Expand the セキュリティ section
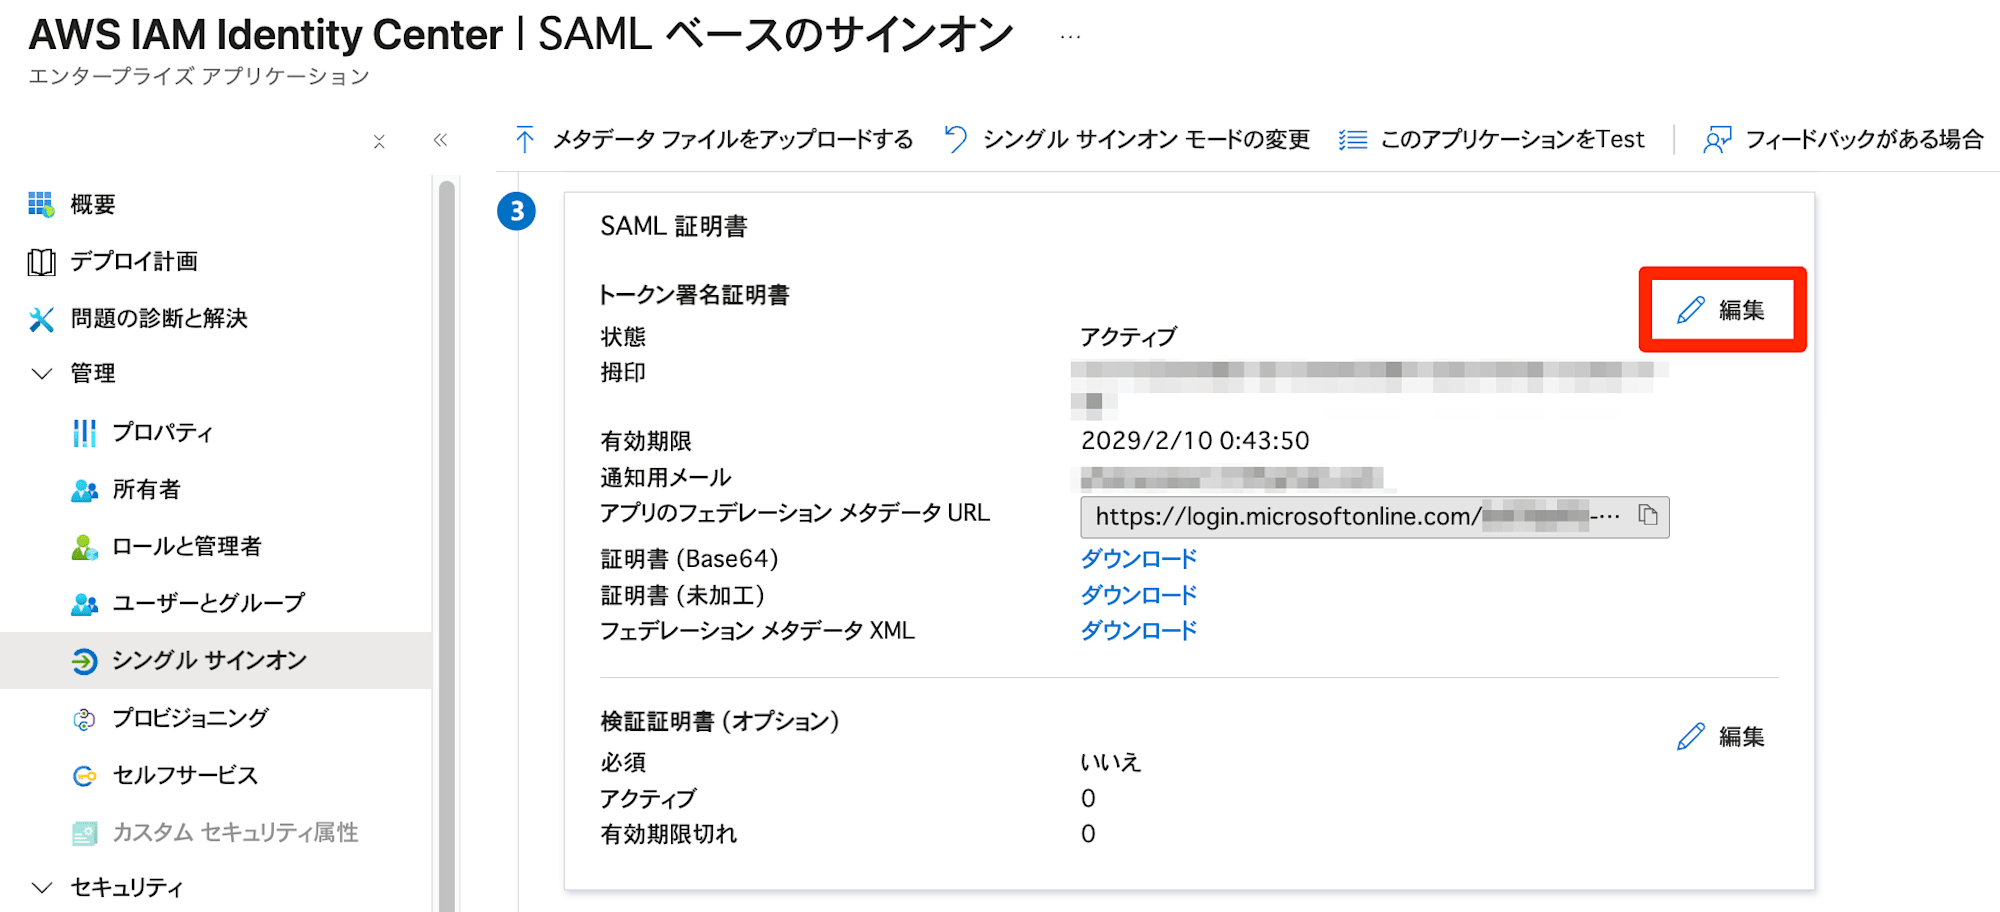 click(x=41, y=887)
